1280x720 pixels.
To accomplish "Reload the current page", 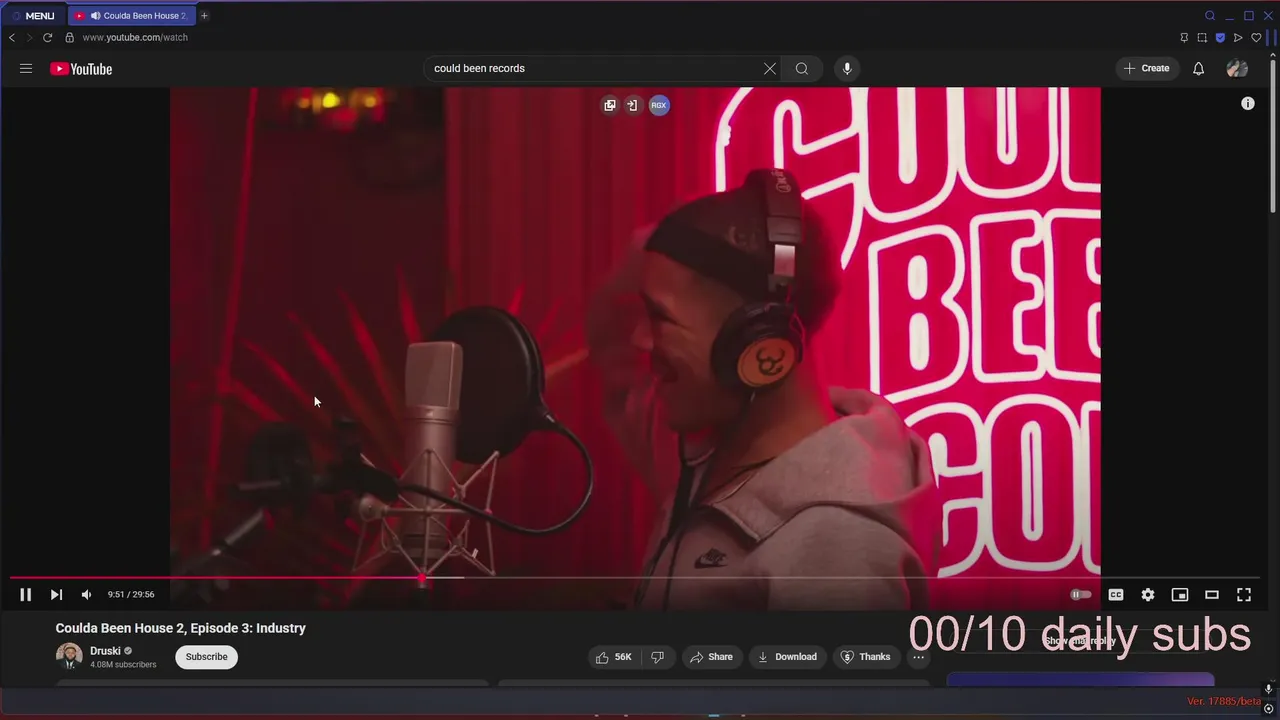I will [x=47, y=38].
